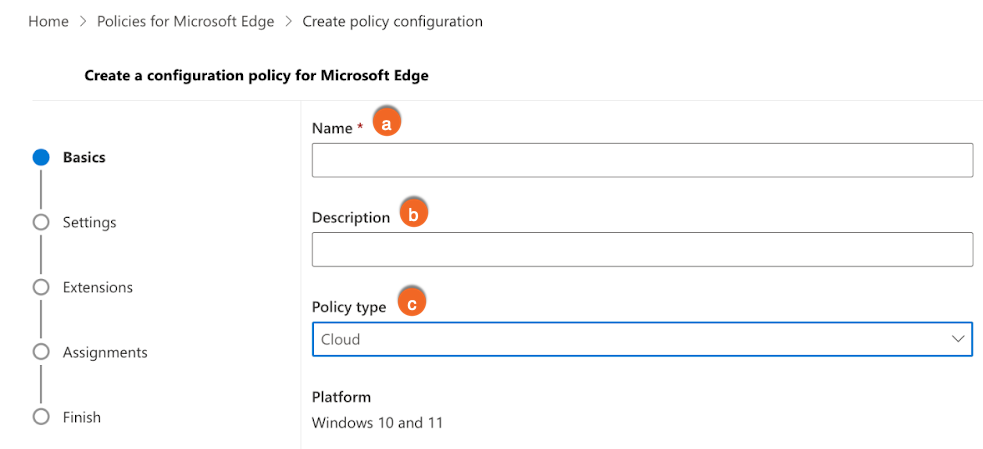Open Policies for Microsoft Edge breadcrumb link
Screen dimensions: 983x449
pyautogui.click(x=185, y=21)
